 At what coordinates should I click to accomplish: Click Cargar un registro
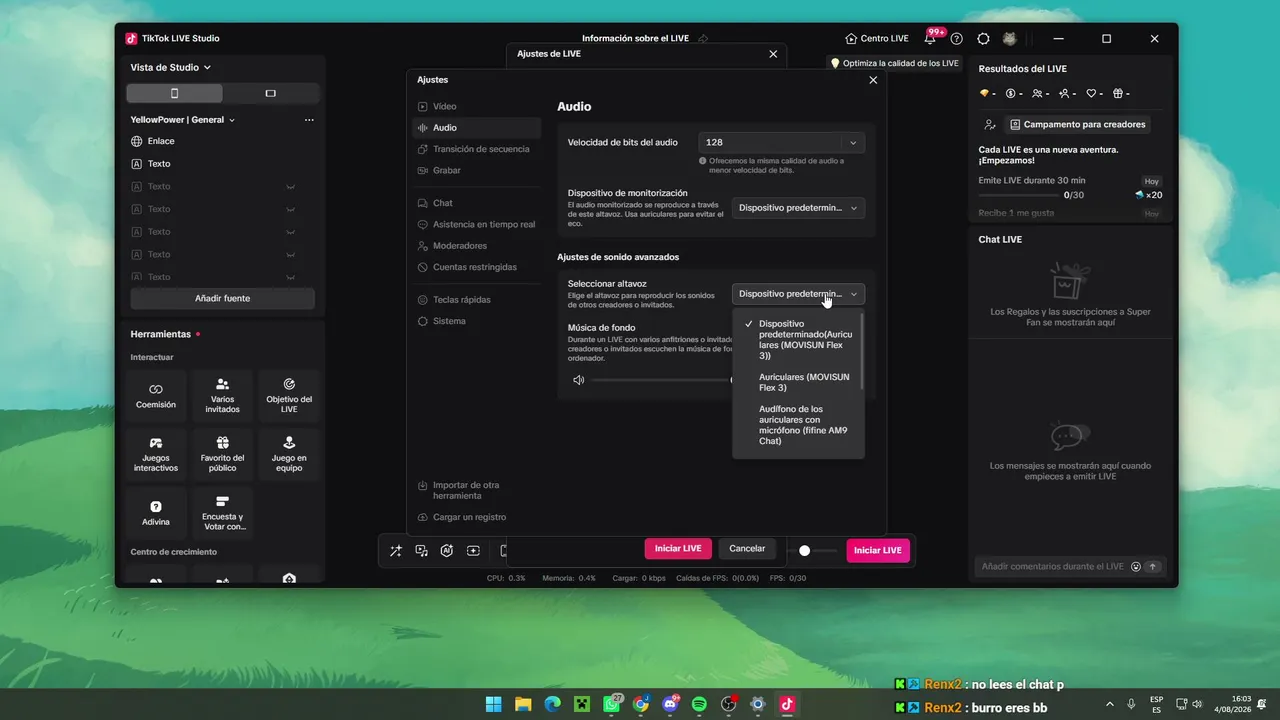462,518
